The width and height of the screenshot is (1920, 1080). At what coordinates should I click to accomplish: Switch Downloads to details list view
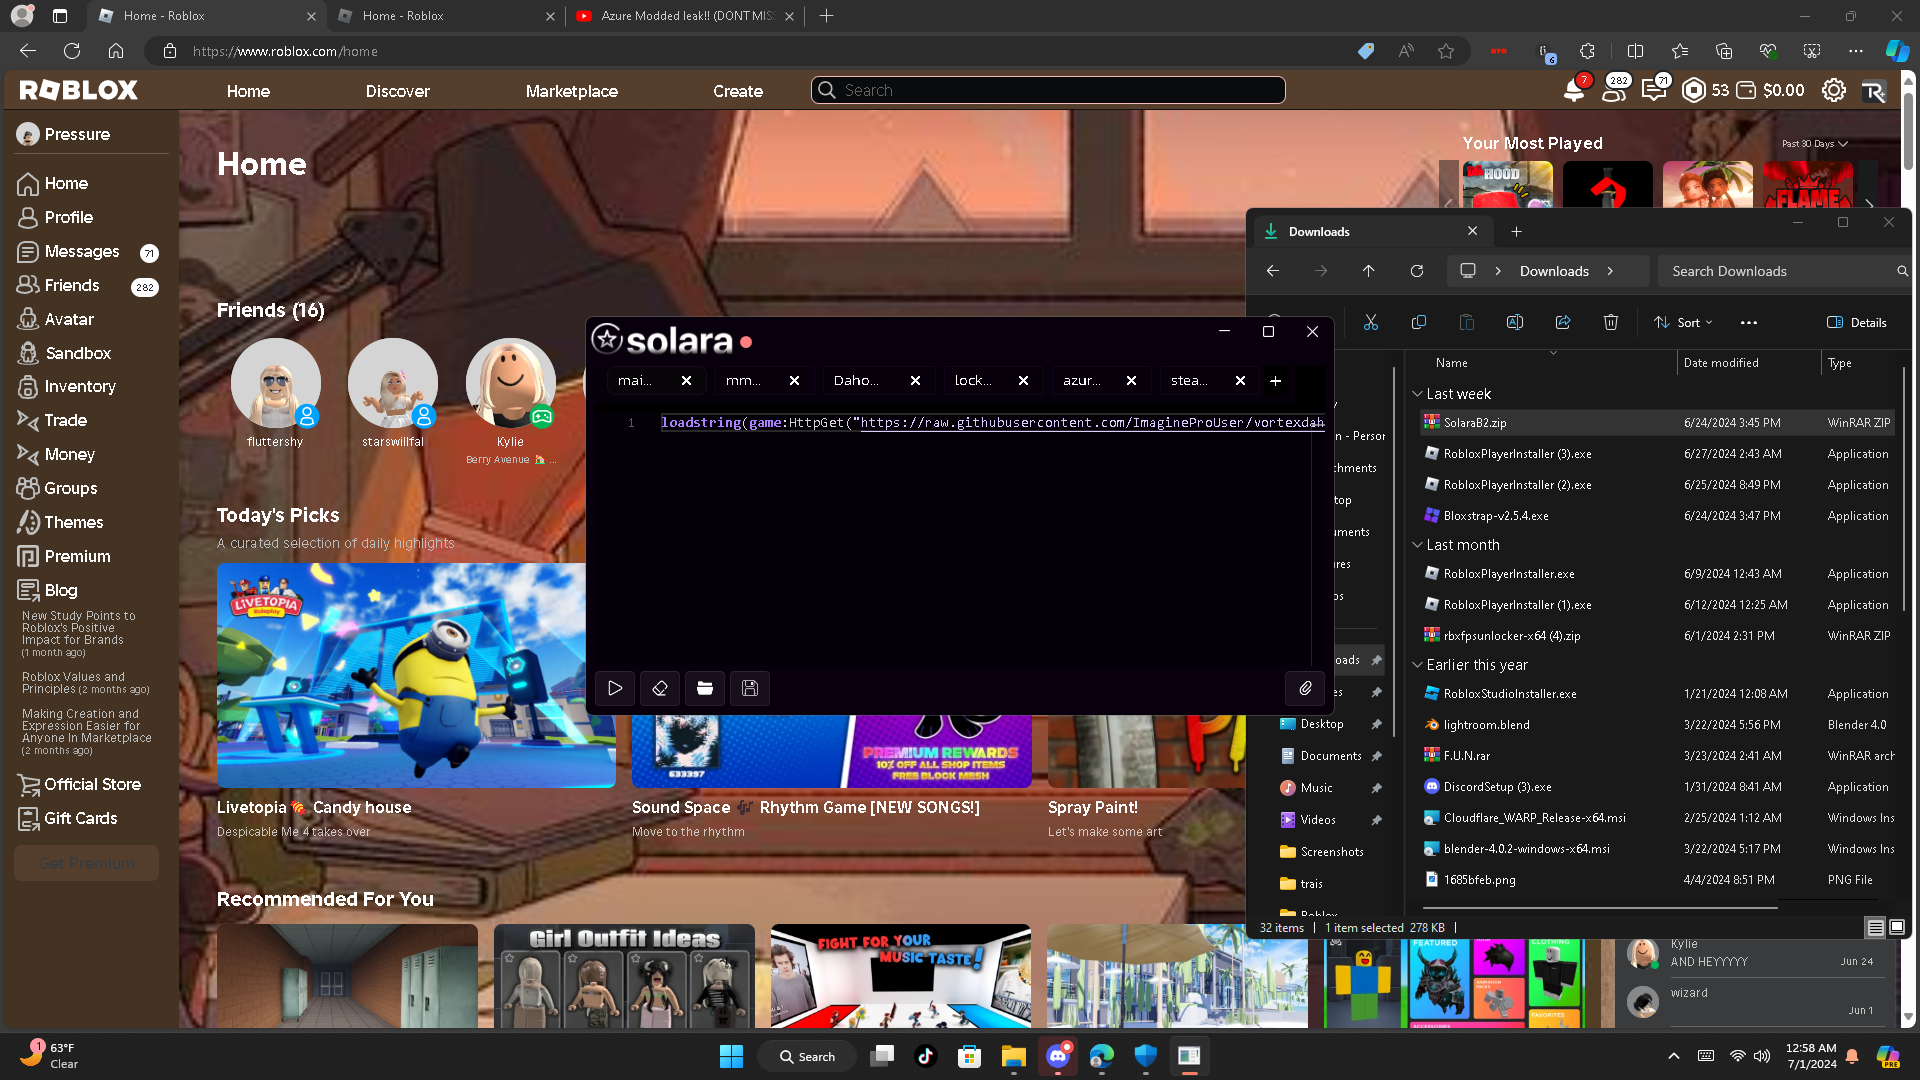click(x=1875, y=927)
